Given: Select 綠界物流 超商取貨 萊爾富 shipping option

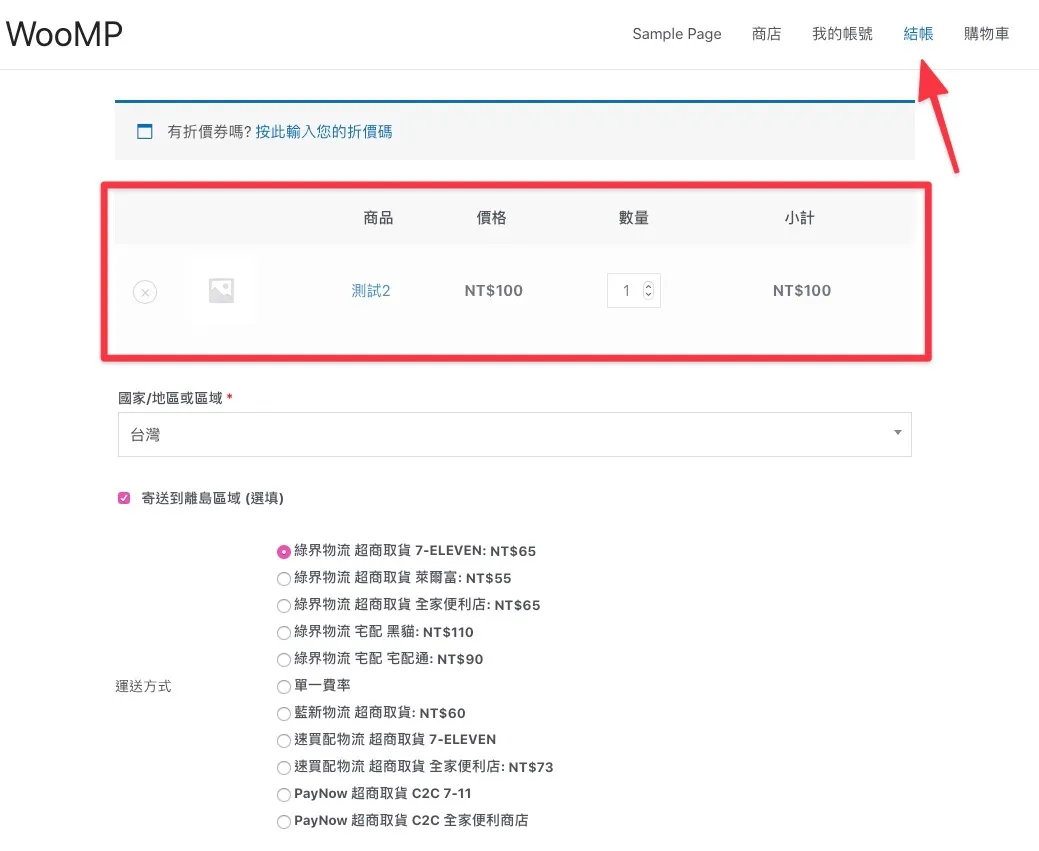Looking at the screenshot, I should pyautogui.click(x=283, y=577).
